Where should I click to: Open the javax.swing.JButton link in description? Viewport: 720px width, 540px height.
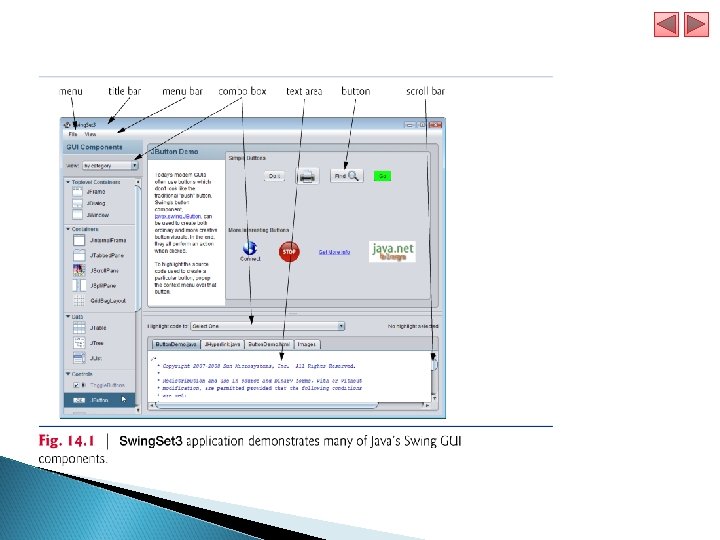(x=178, y=216)
